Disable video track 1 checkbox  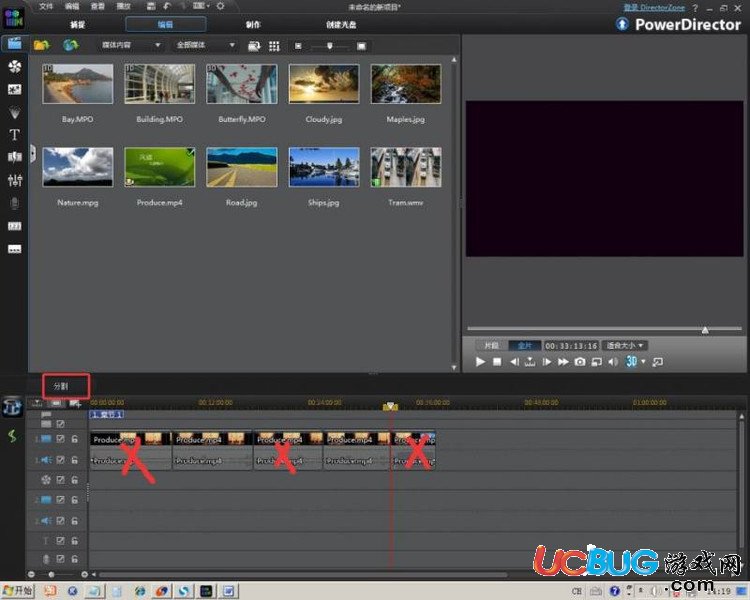[x=60, y=439]
